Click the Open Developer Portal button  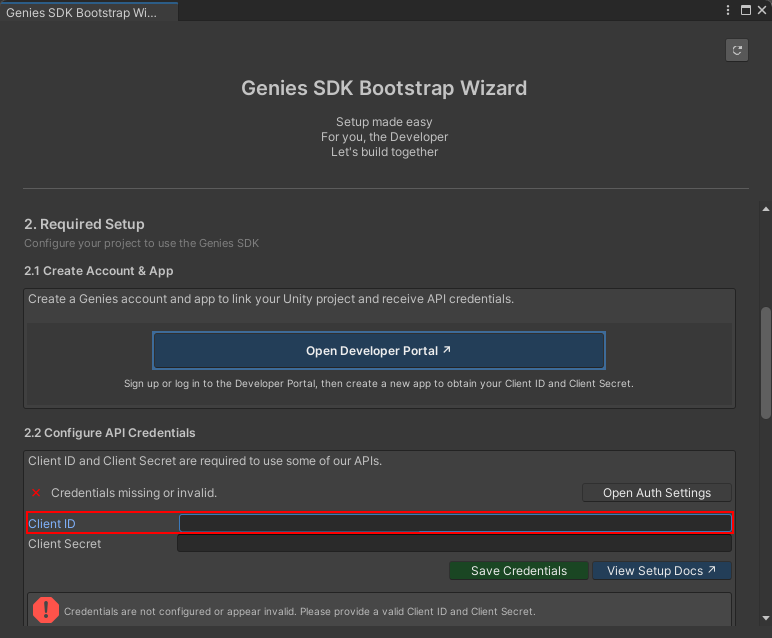point(379,351)
